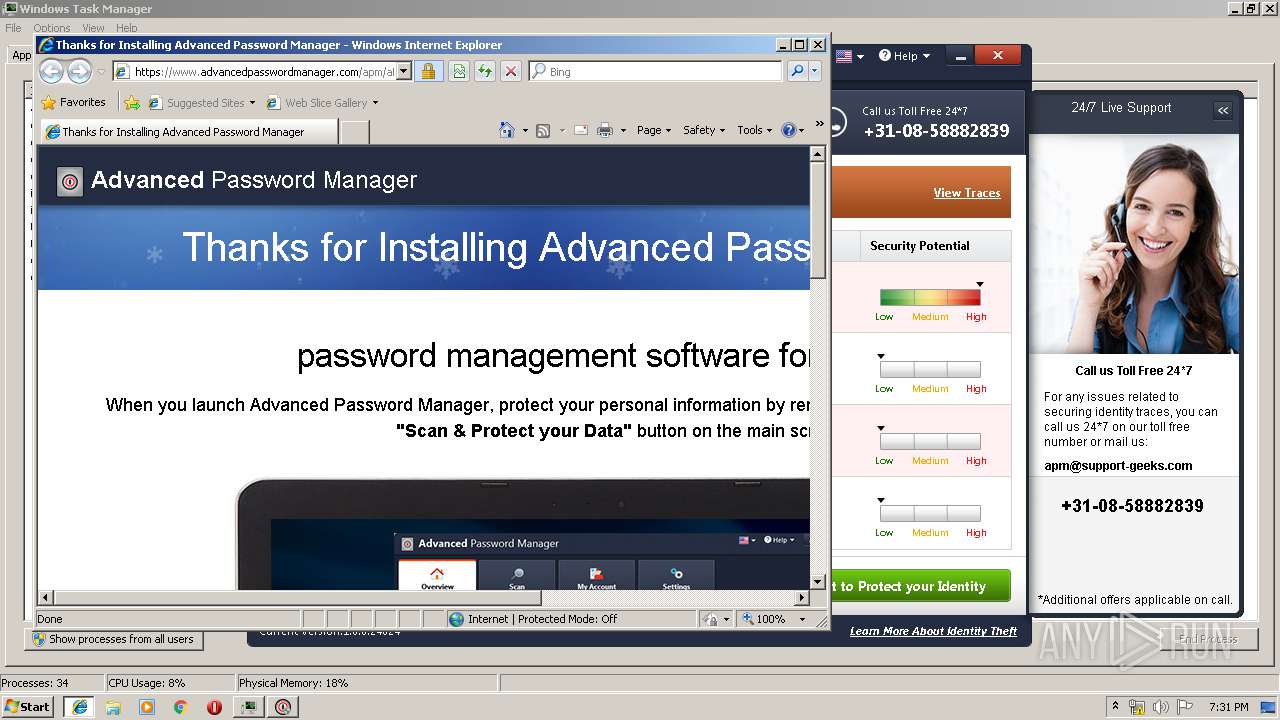Click the apm@support-geeks.com email address

[x=1118, y=466]
